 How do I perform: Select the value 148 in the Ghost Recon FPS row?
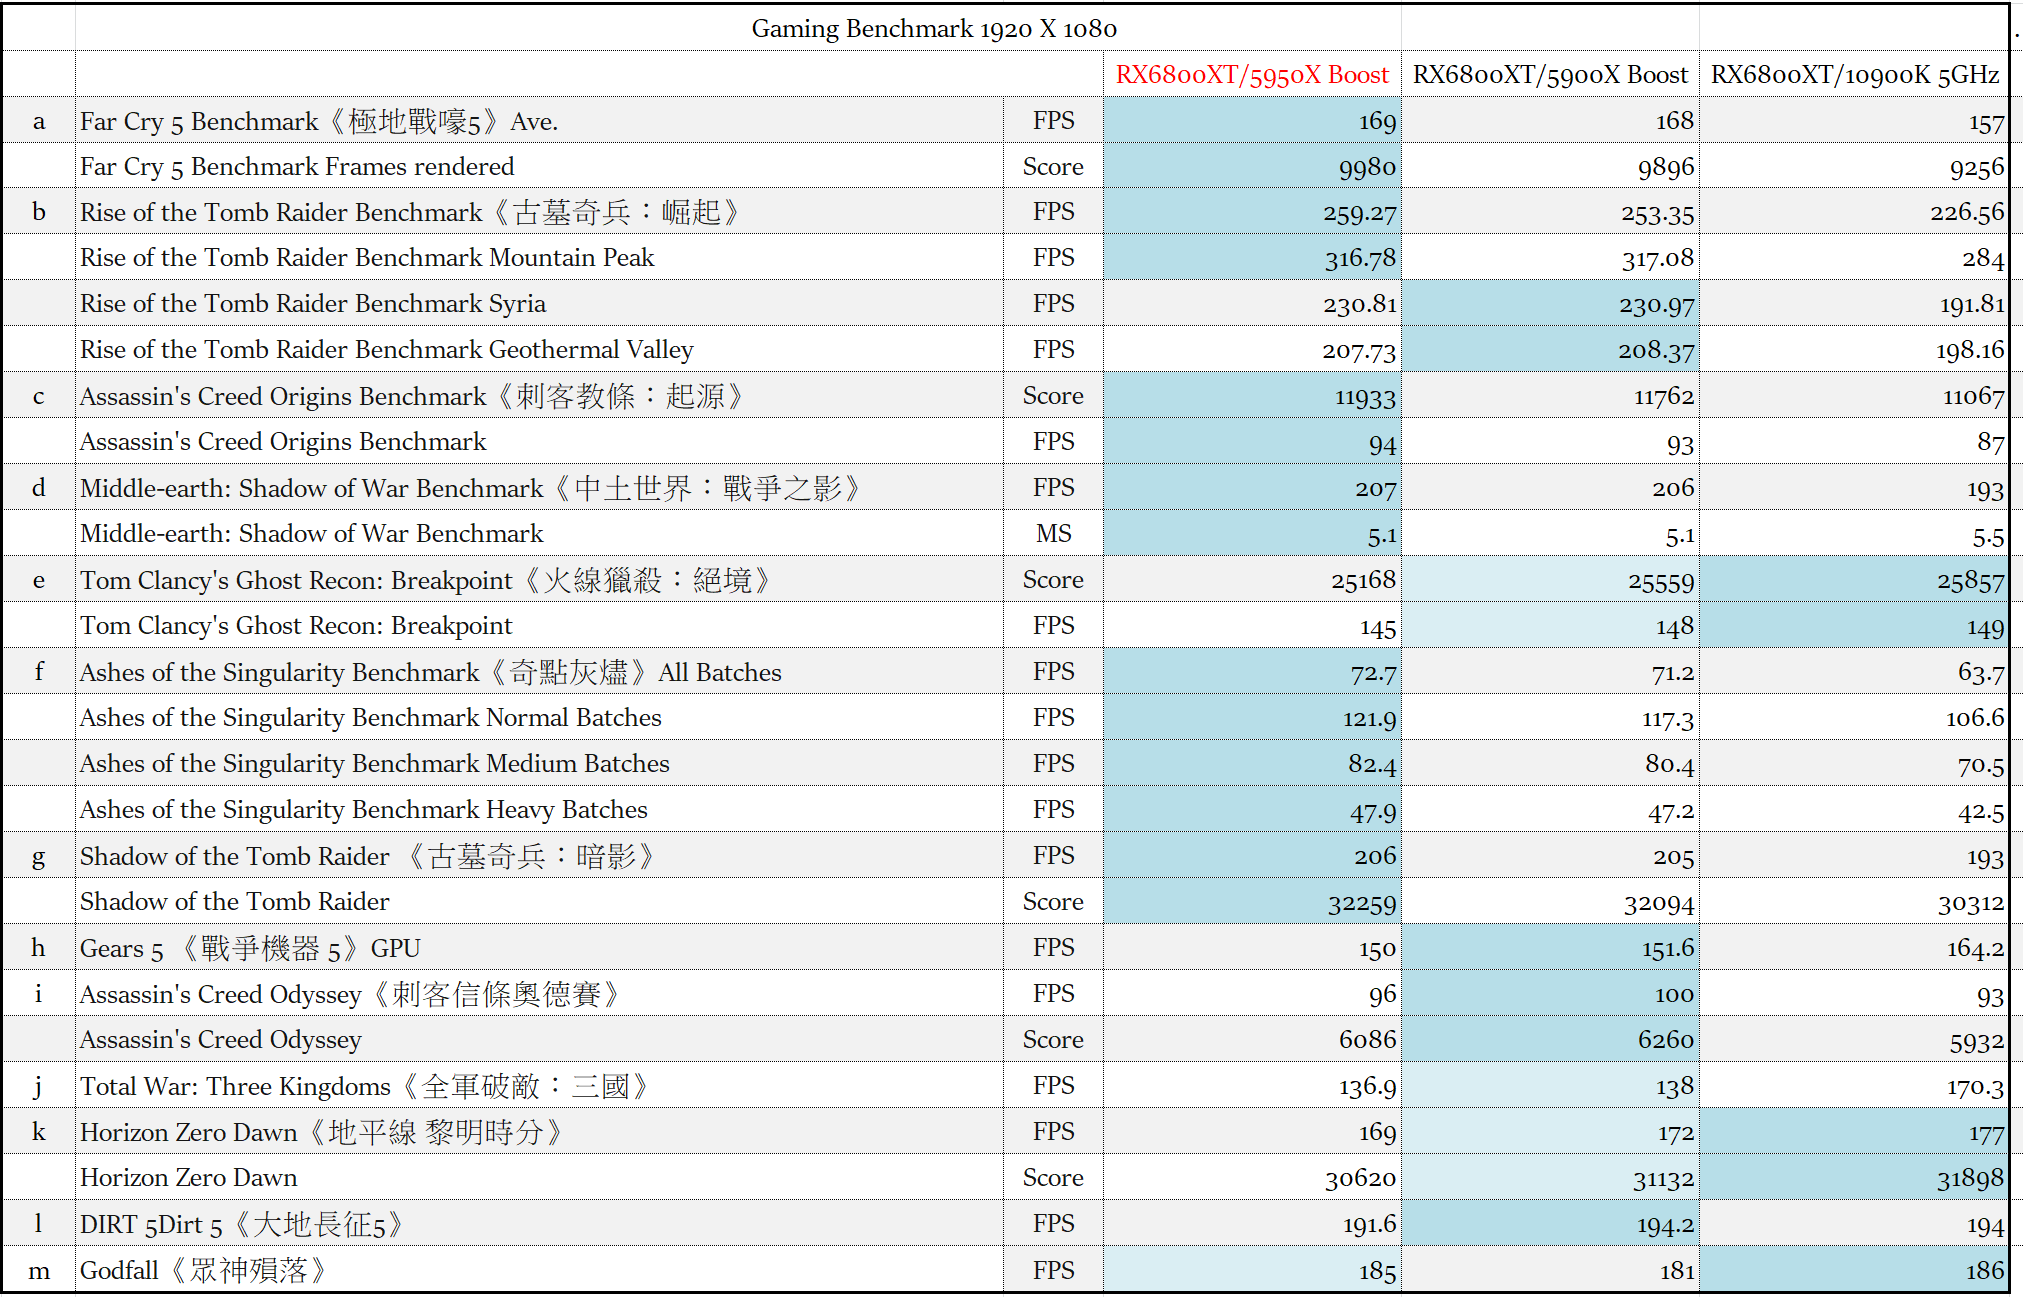pos(1675,627)
